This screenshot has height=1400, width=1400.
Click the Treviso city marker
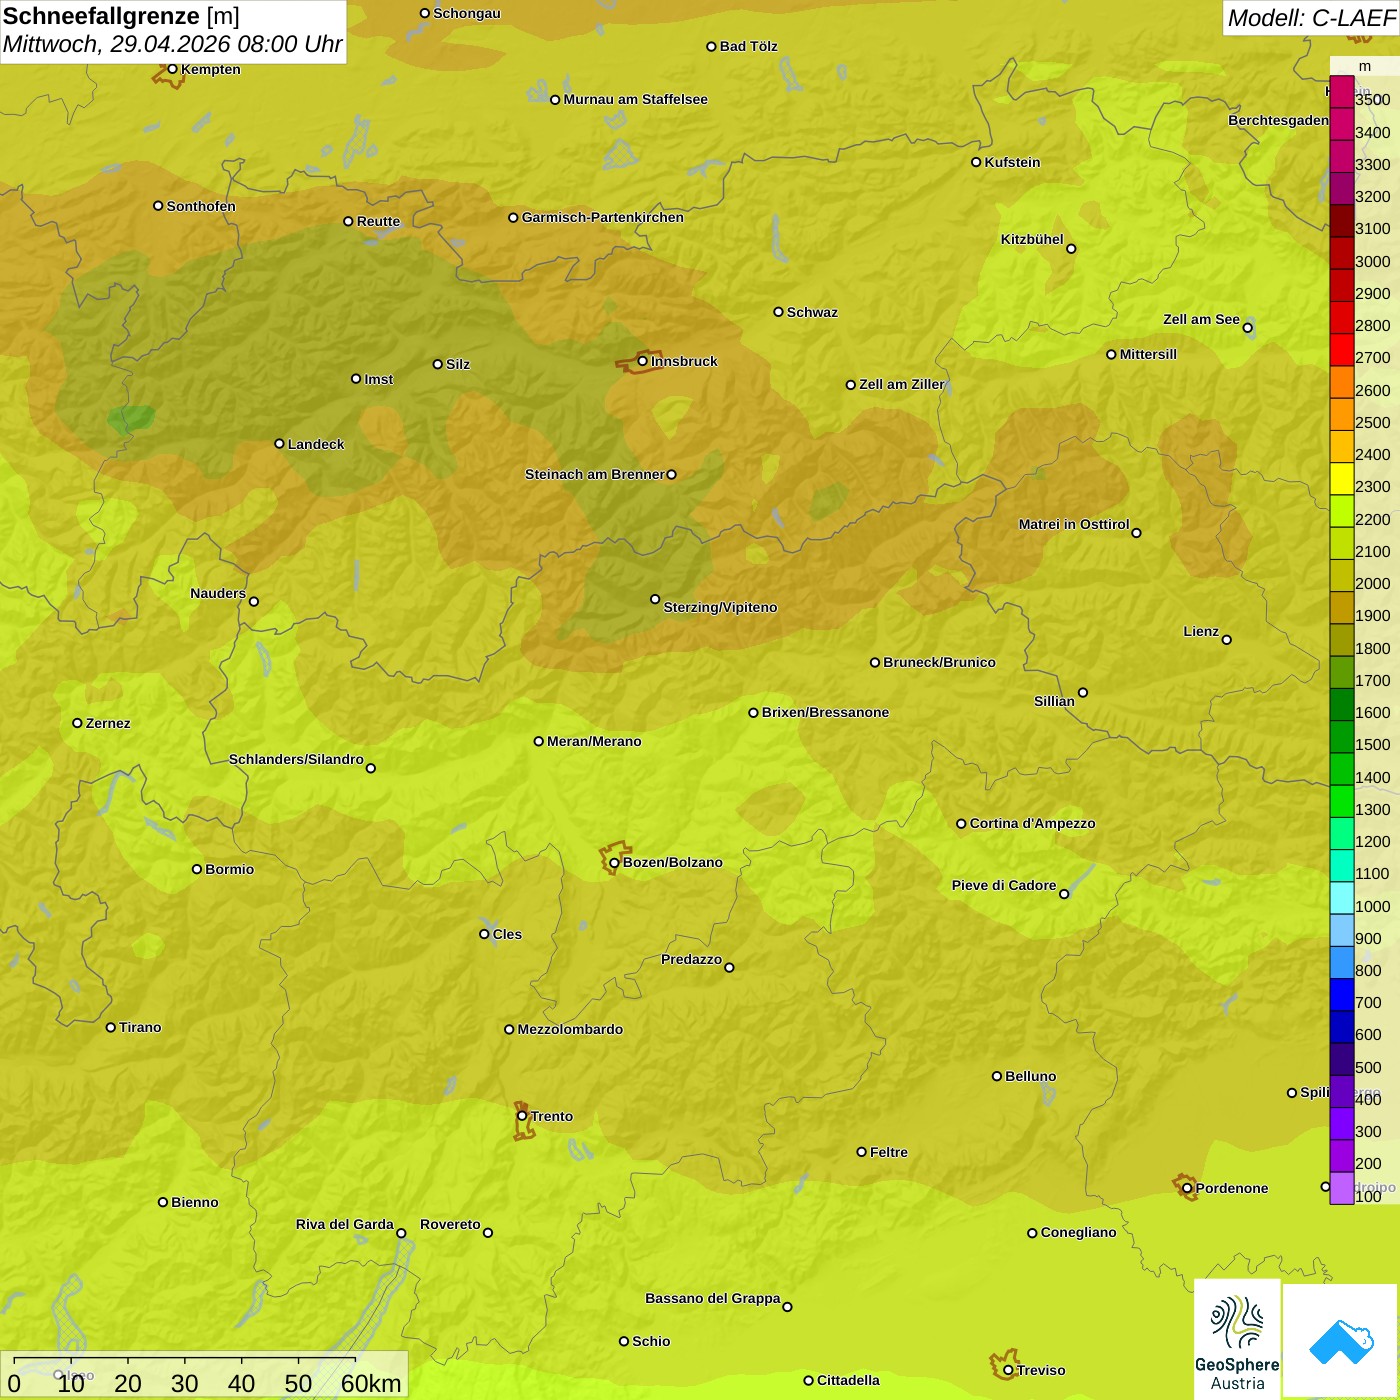(1008, 1370)
